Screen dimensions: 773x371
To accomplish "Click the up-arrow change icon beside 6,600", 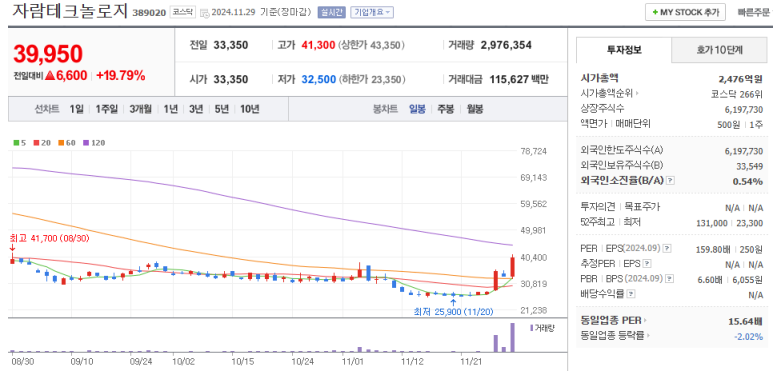I will point(50,76).
